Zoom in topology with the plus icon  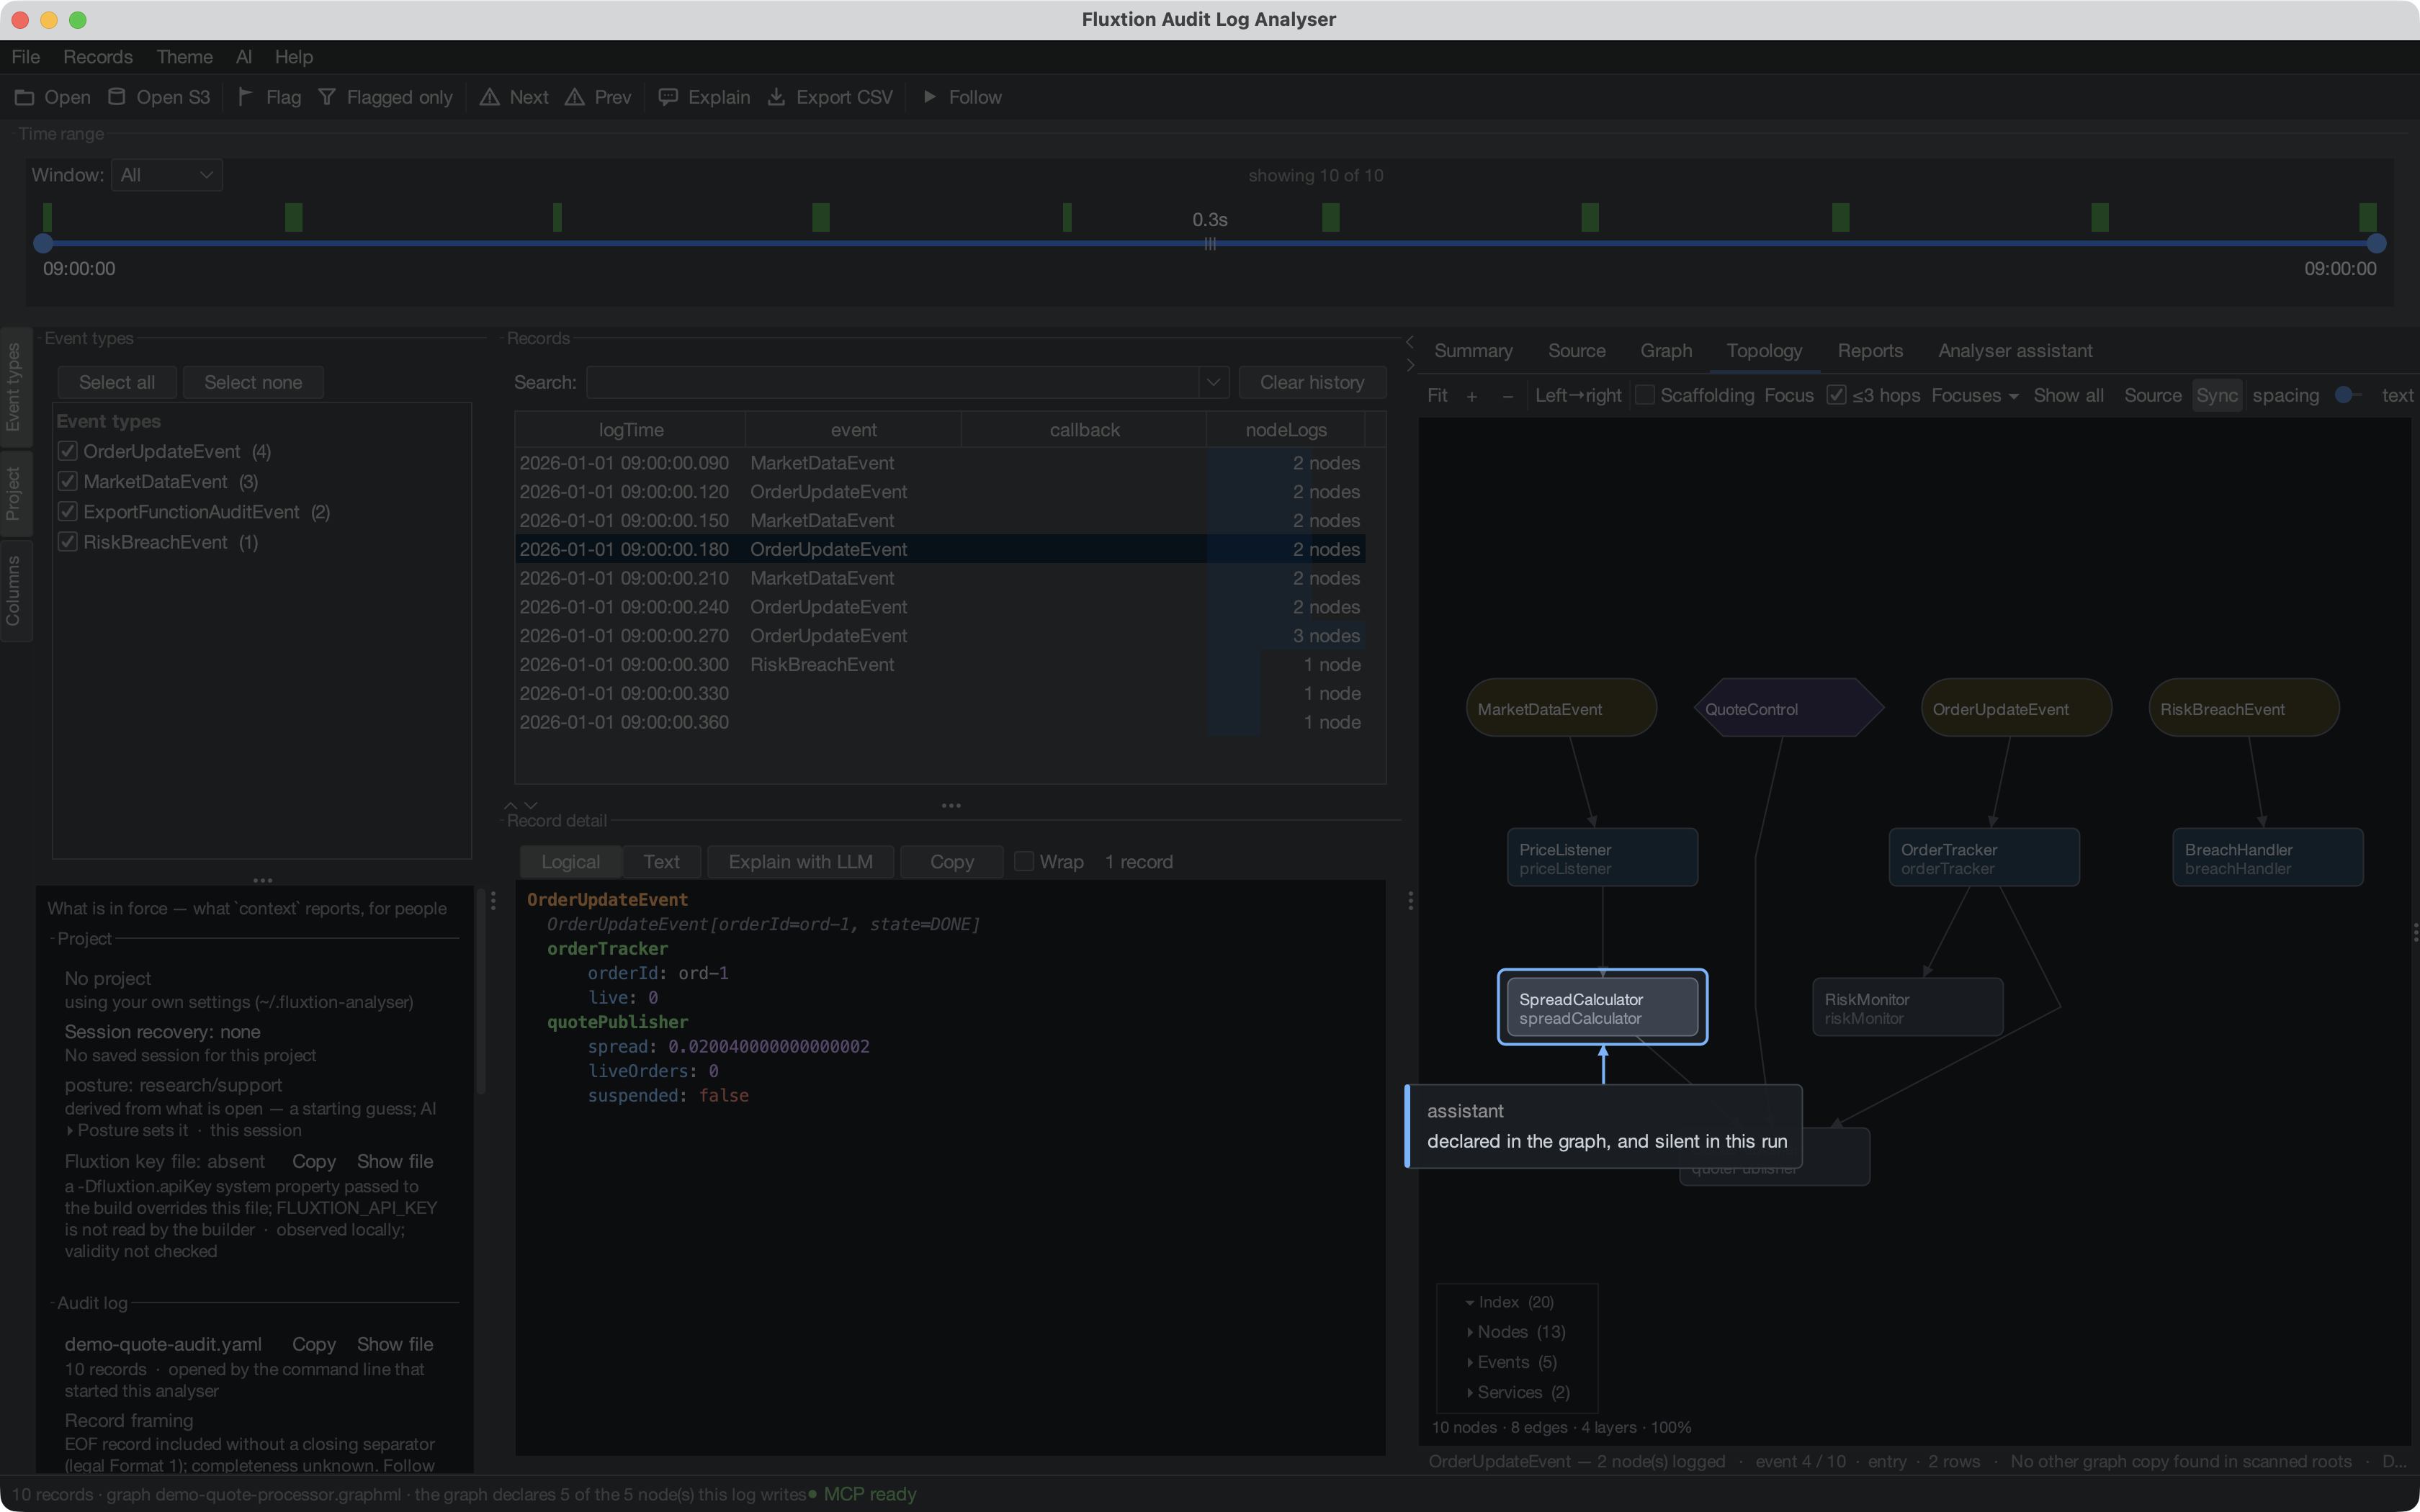click(1472, 396)
